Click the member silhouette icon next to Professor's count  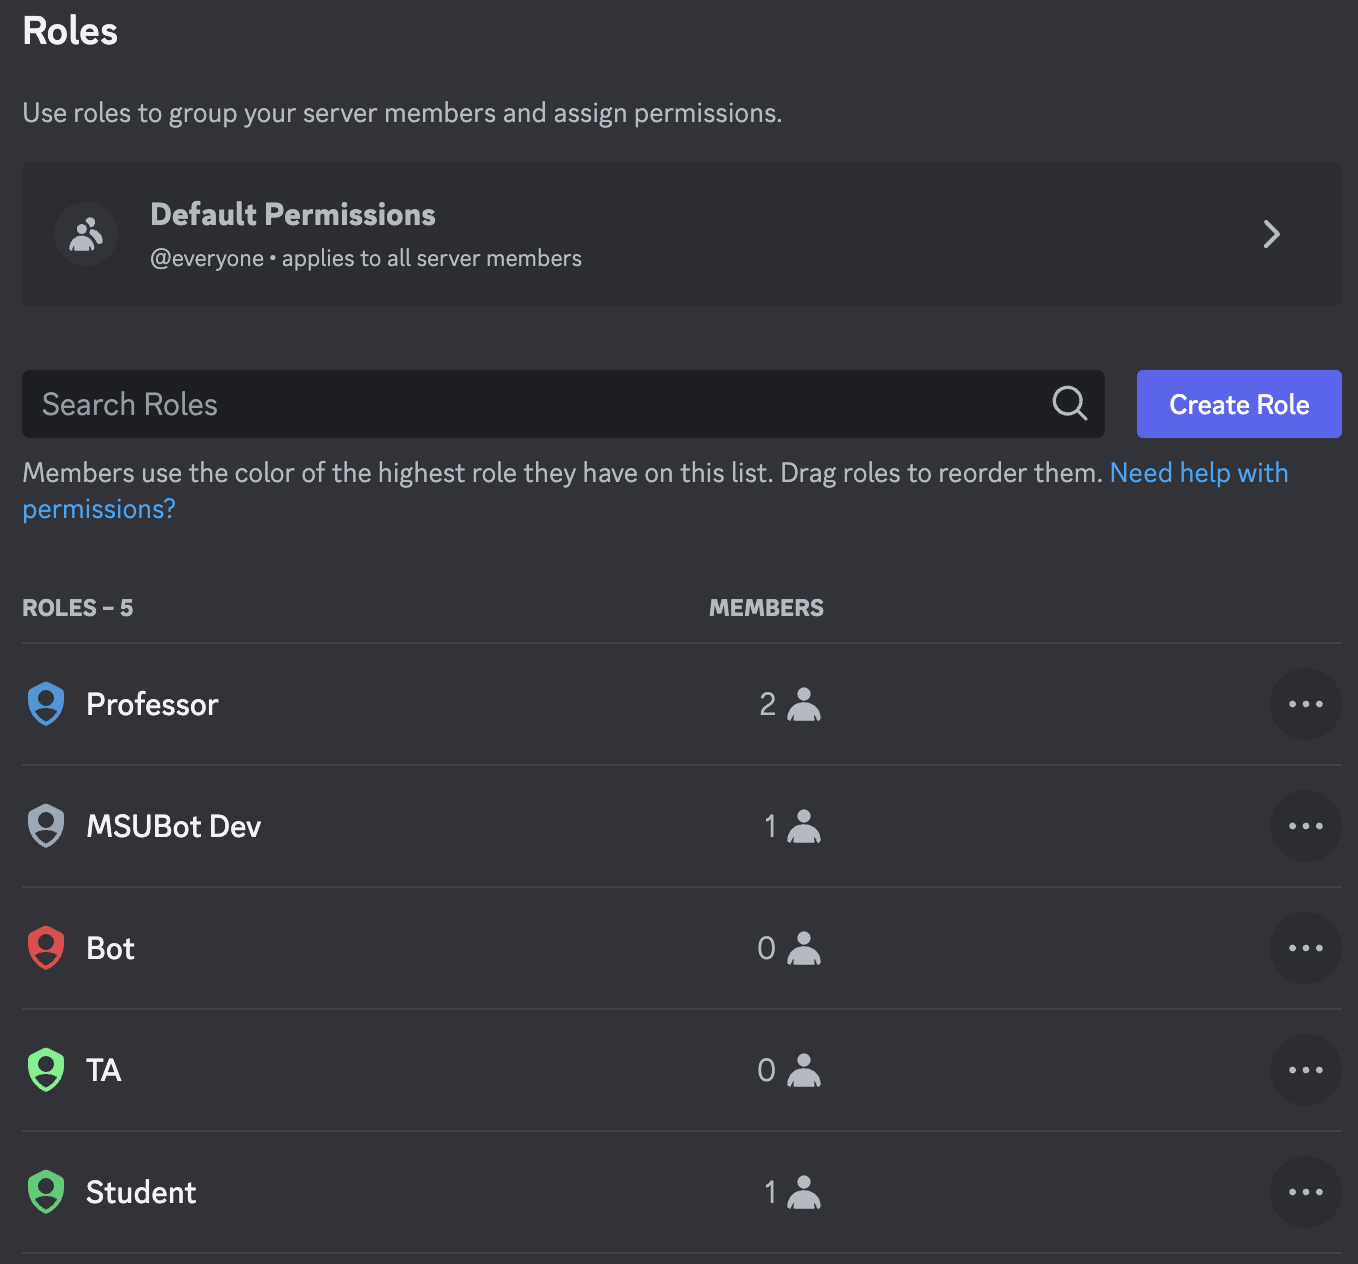point(803,704)
